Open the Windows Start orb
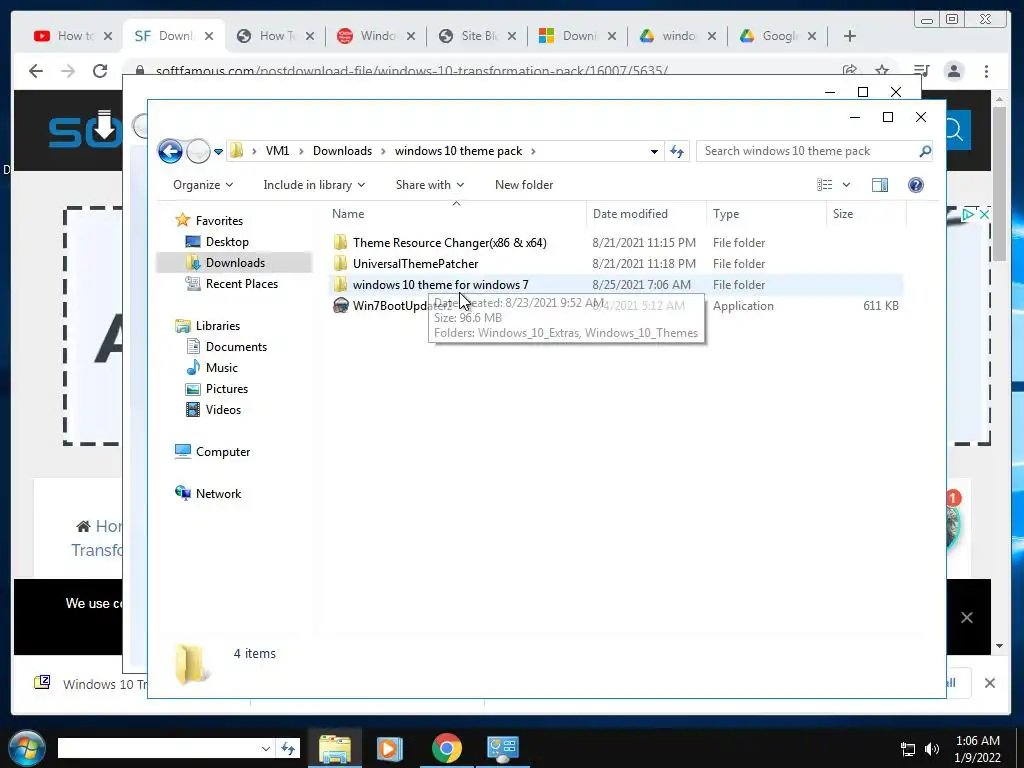The height and width of the screenshot is (768, 1024). [x=27, y=748]
